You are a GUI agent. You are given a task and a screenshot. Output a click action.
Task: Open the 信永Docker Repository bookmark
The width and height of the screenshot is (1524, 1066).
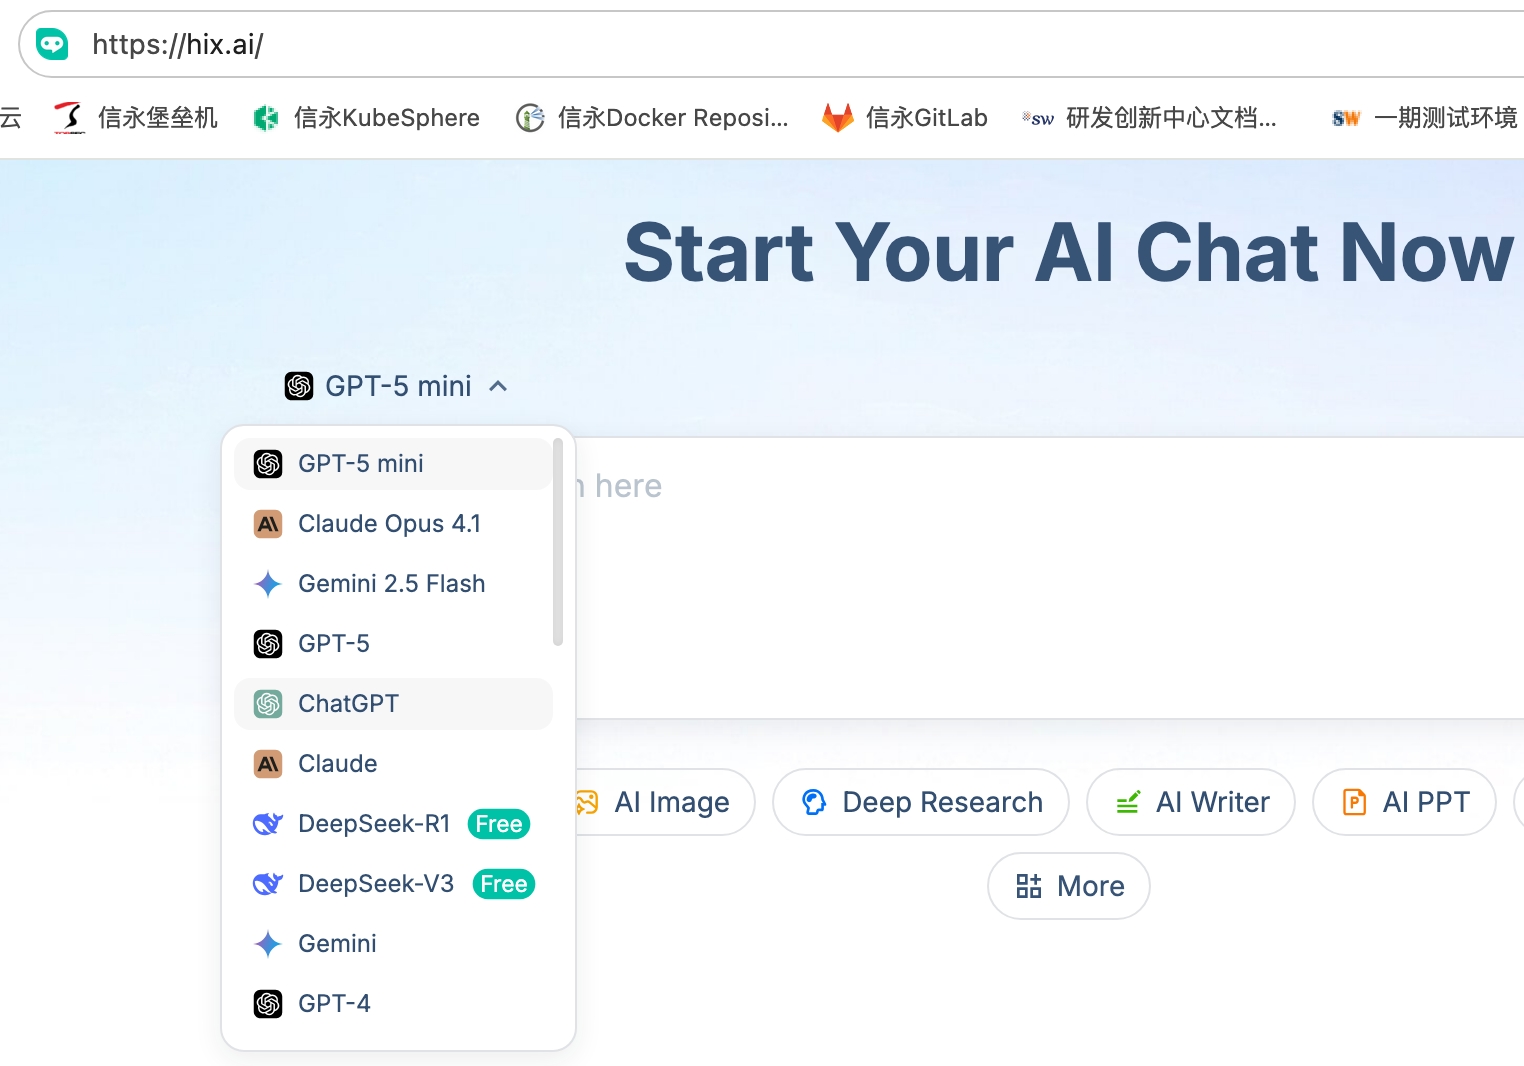tap(652, 118)
